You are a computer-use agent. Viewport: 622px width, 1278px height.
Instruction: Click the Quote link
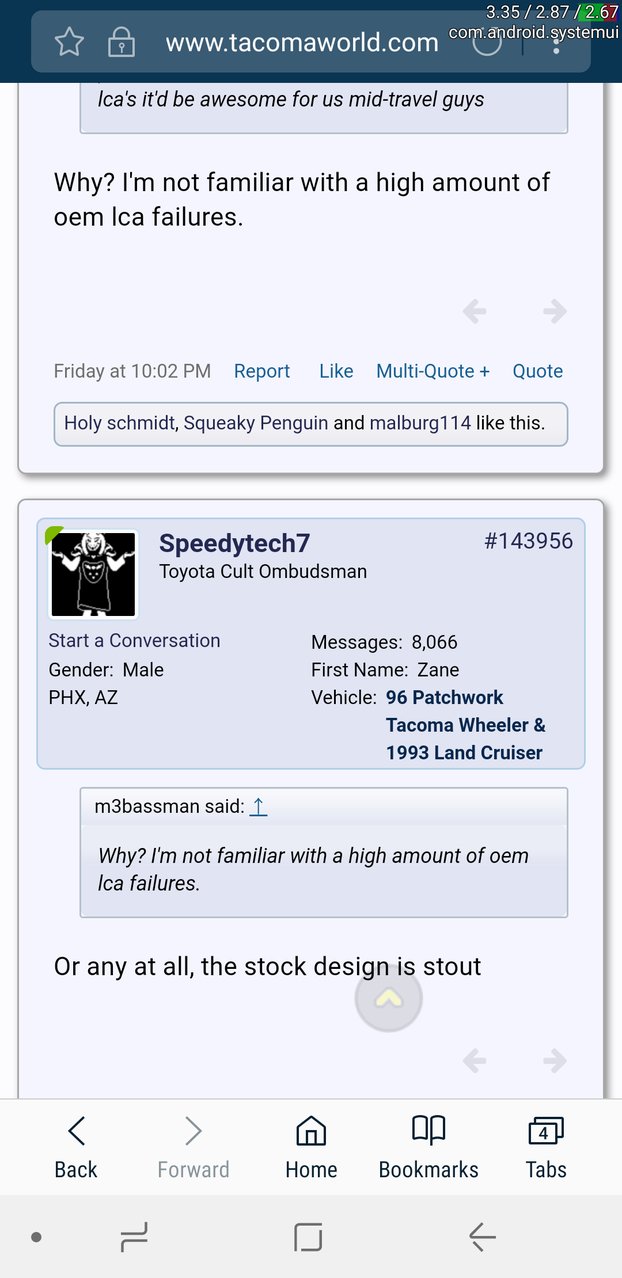(538, 371)
